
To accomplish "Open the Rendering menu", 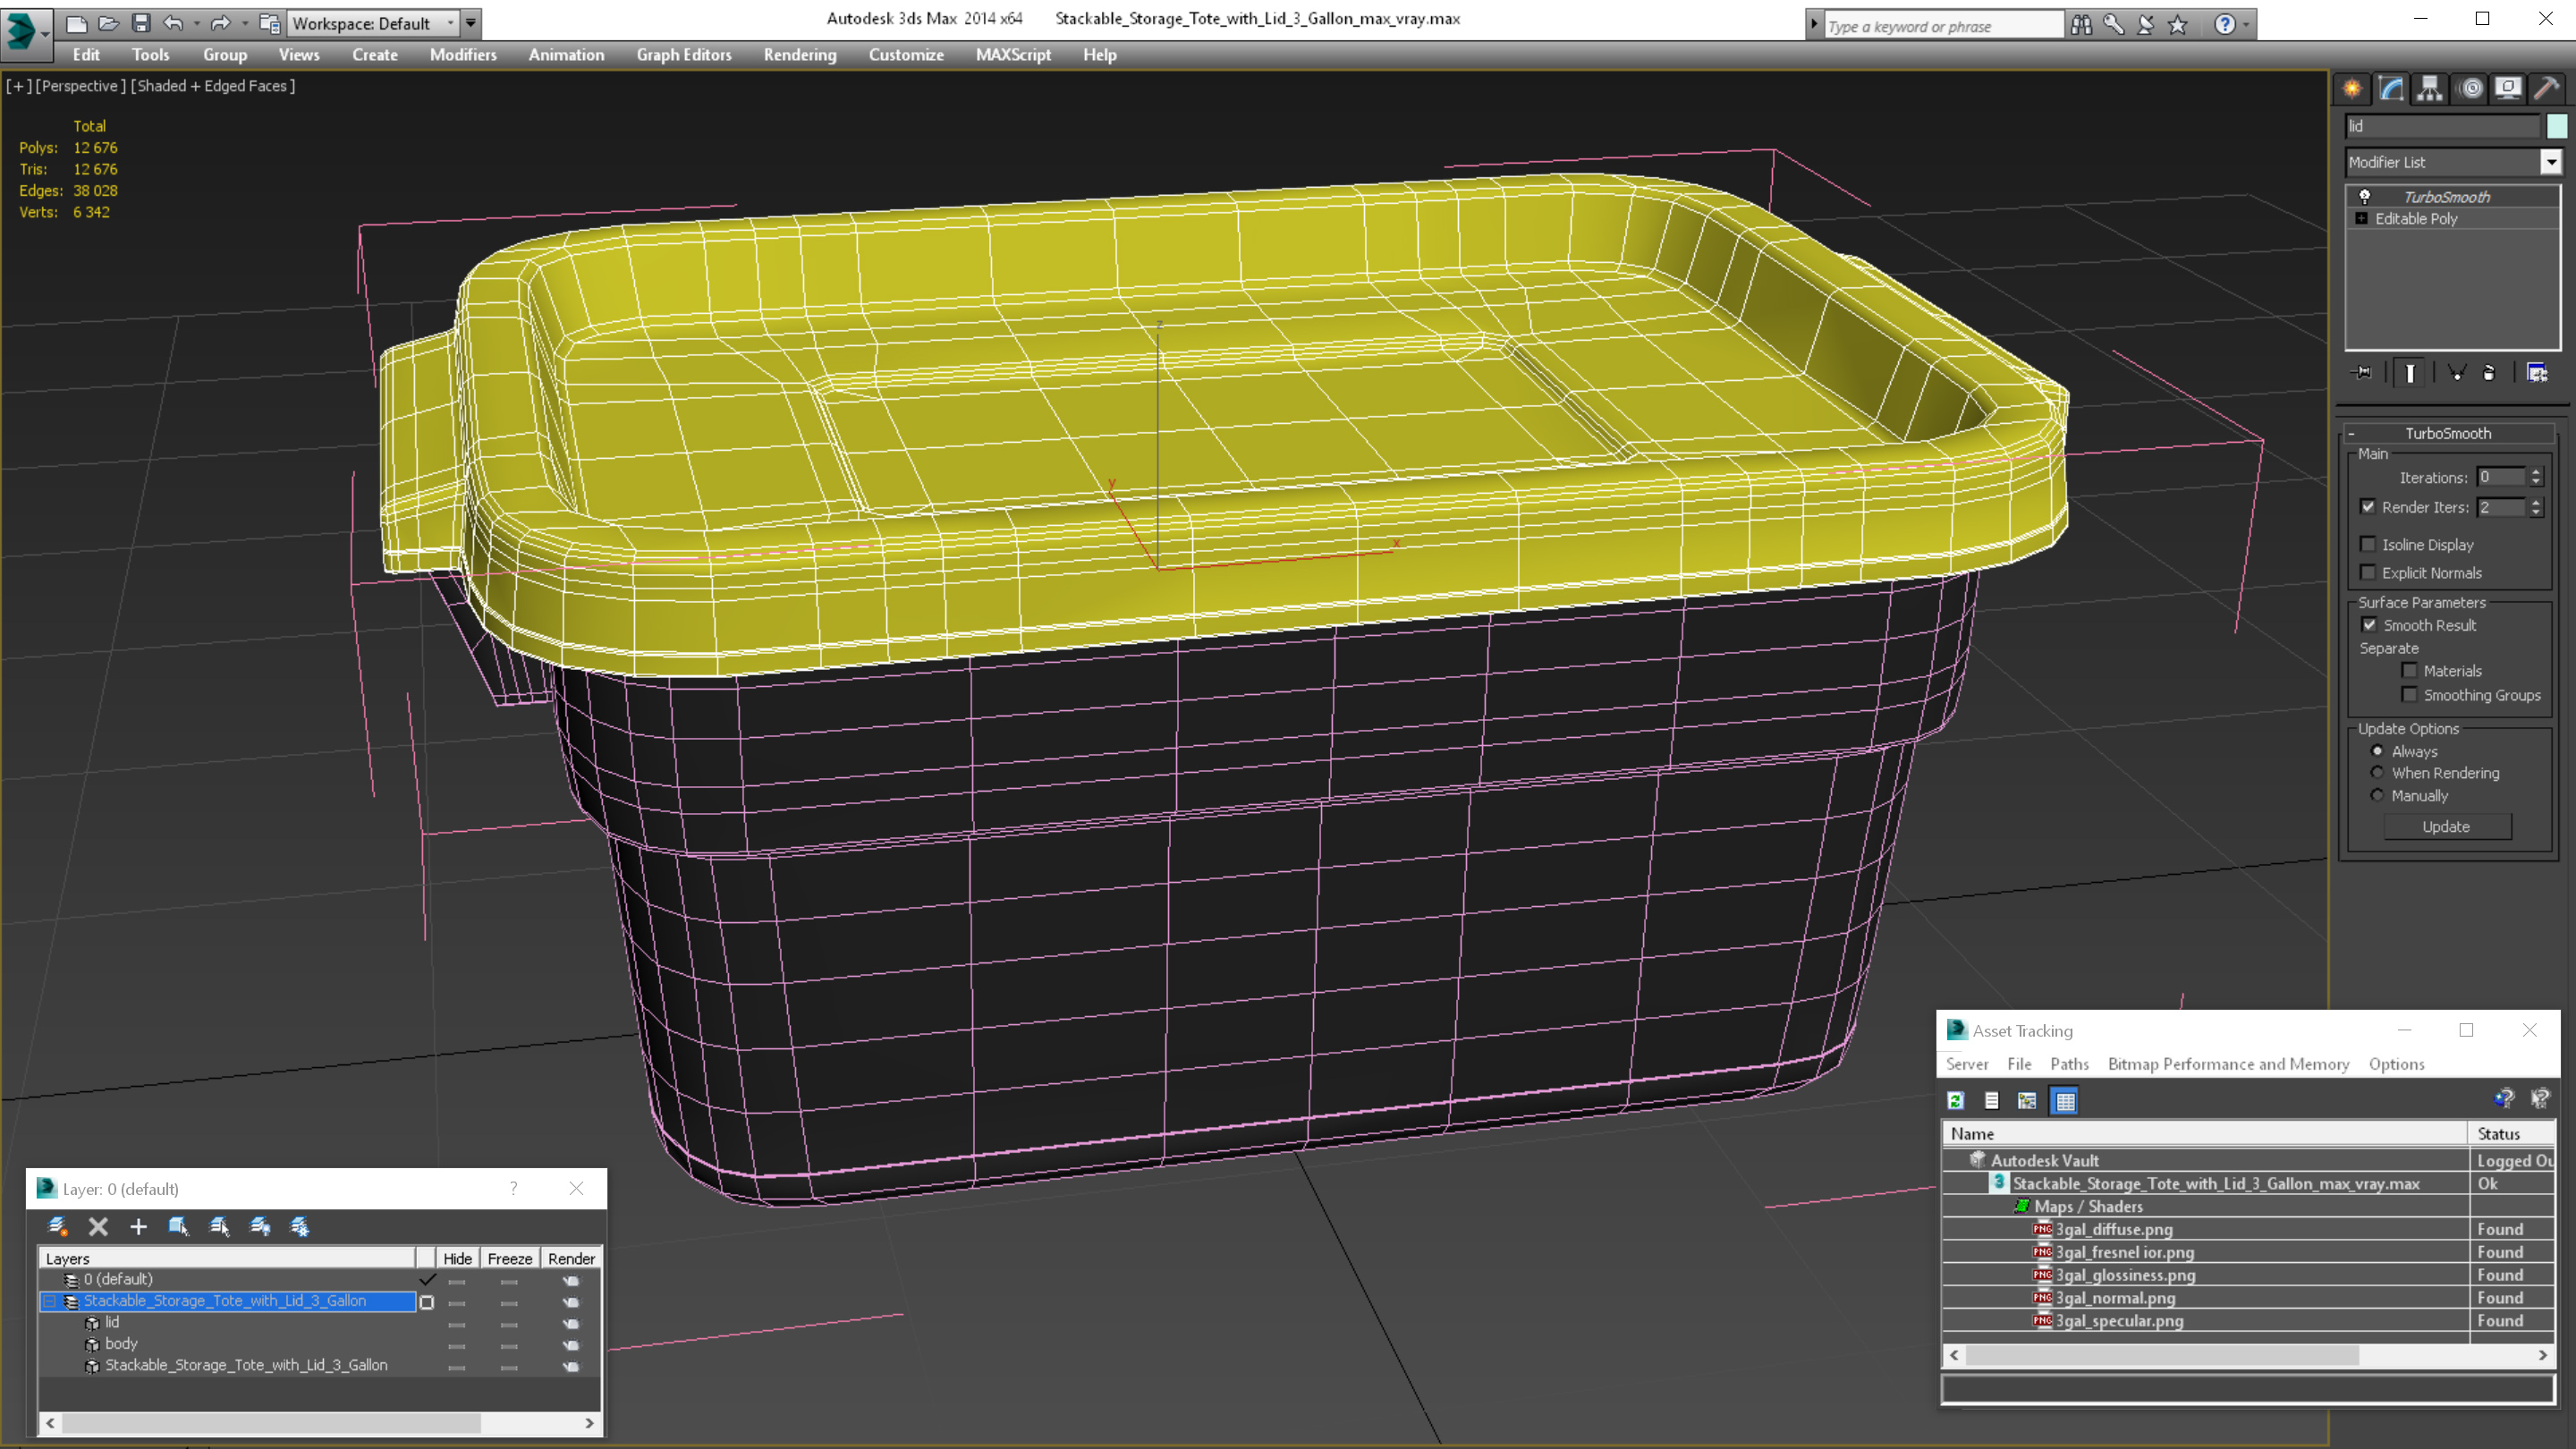I will coord(799,55).
